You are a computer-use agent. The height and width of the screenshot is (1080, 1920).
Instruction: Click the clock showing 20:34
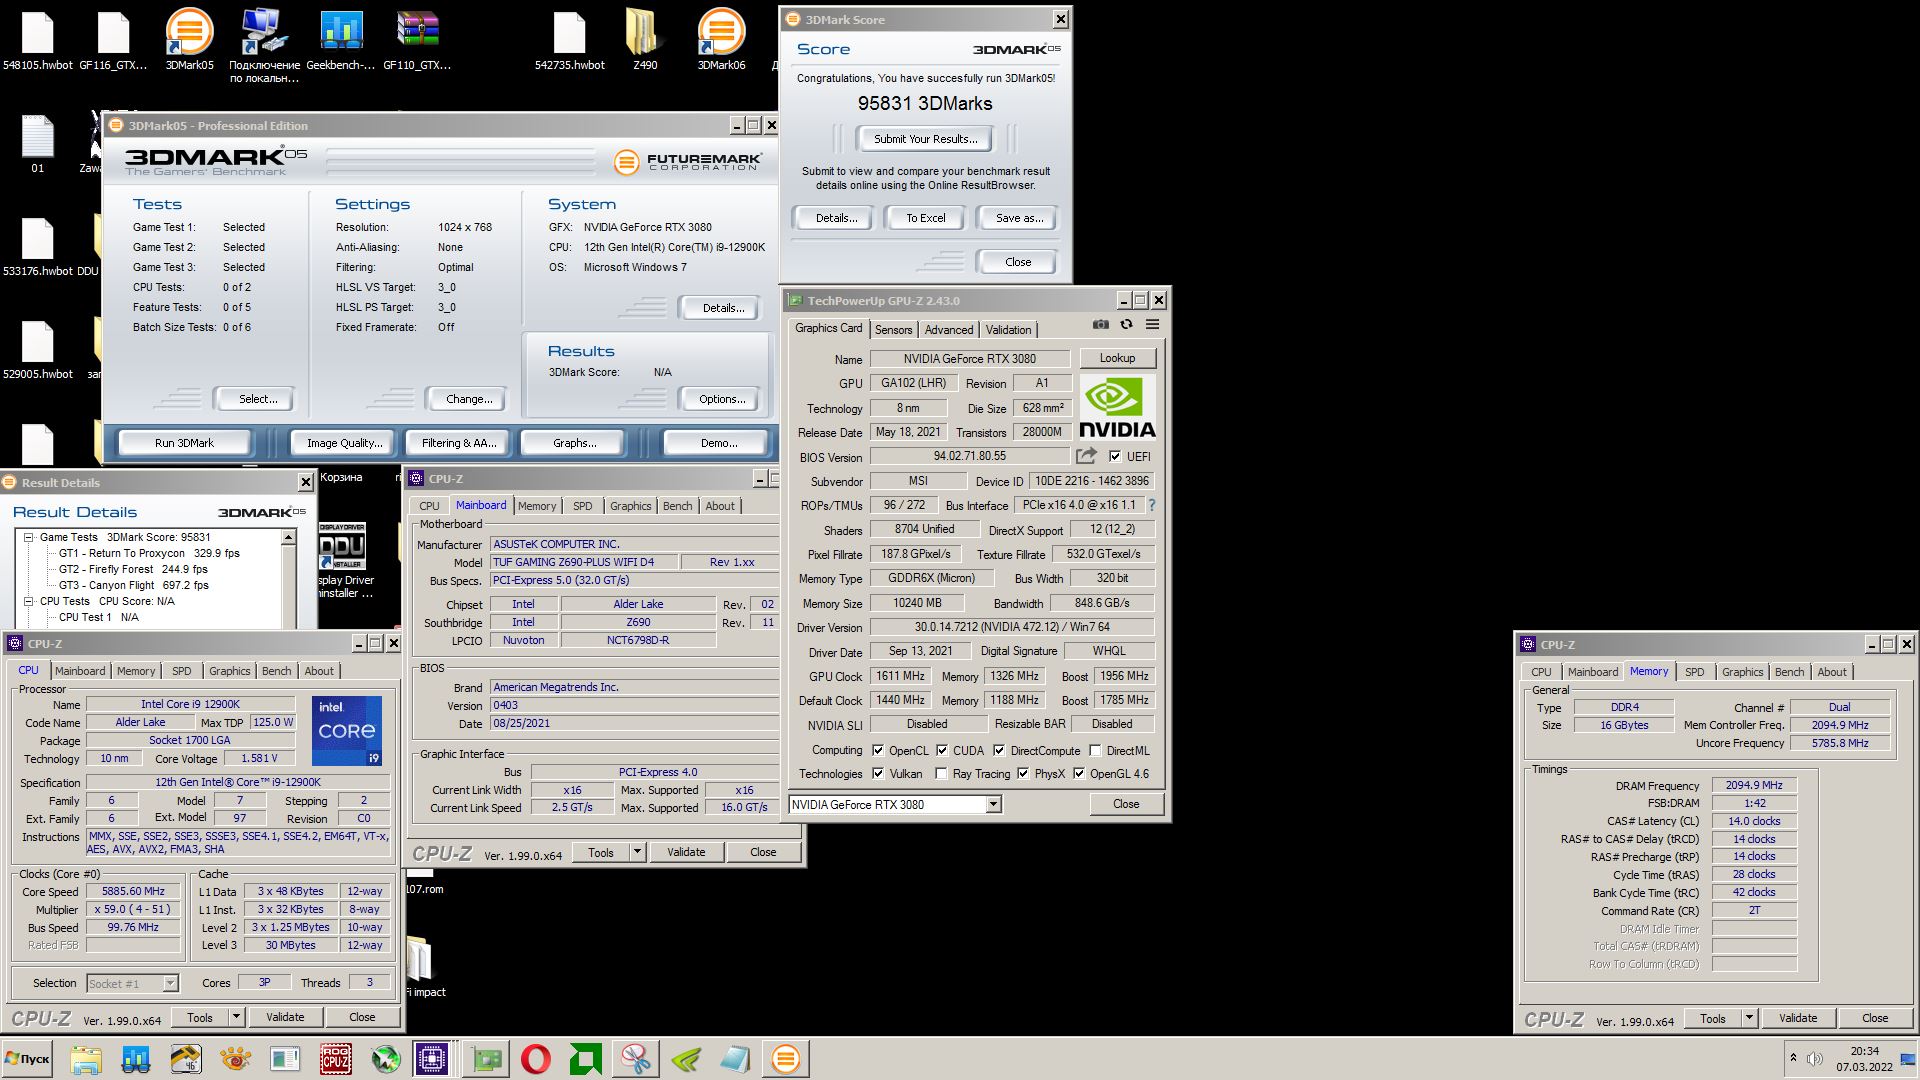[x=1864, y=1051]
